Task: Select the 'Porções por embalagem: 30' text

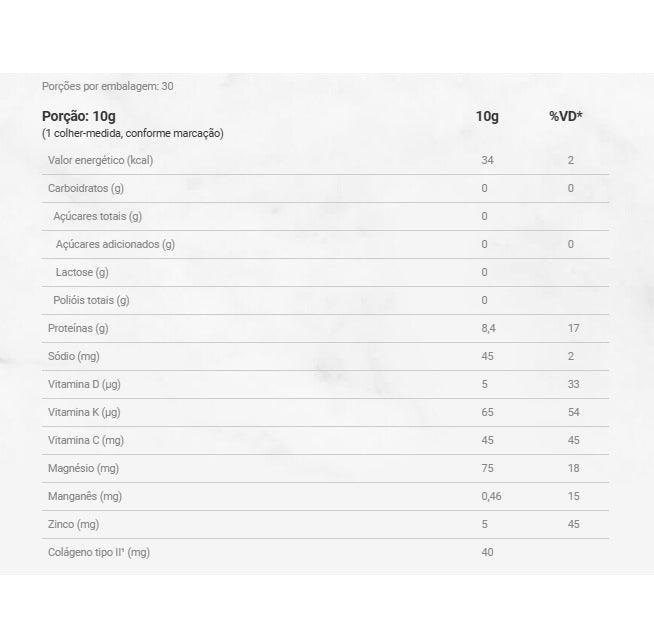Action: [108, 86]
